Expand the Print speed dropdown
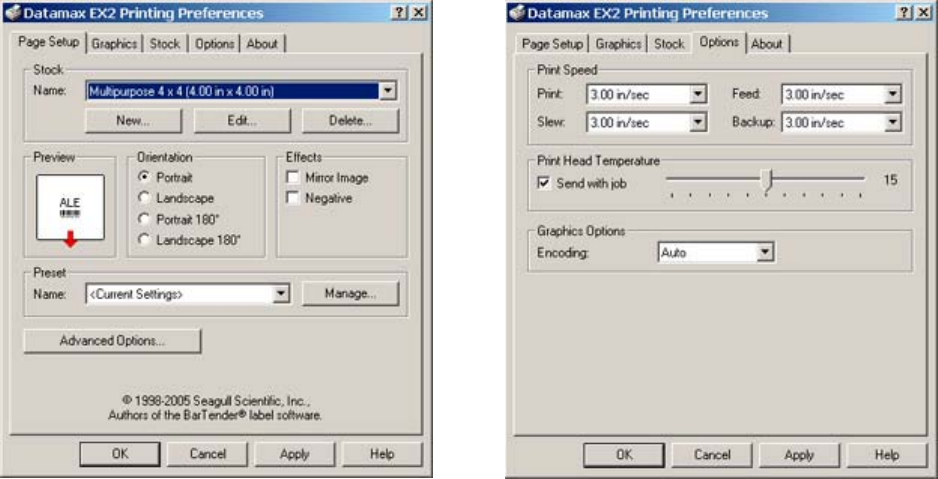The height and width of the screenshot is (479, 938). pos(698,94)
